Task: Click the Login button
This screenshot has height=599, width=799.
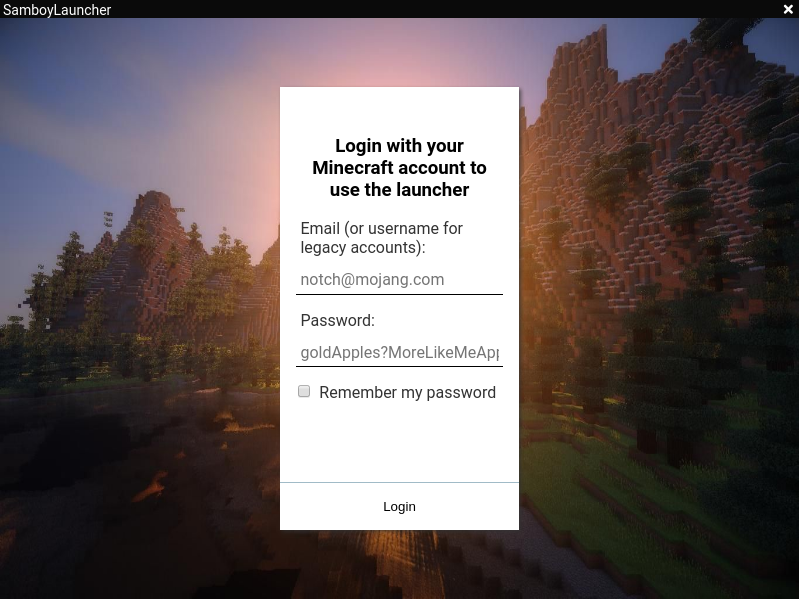Action: click(399, 506)
